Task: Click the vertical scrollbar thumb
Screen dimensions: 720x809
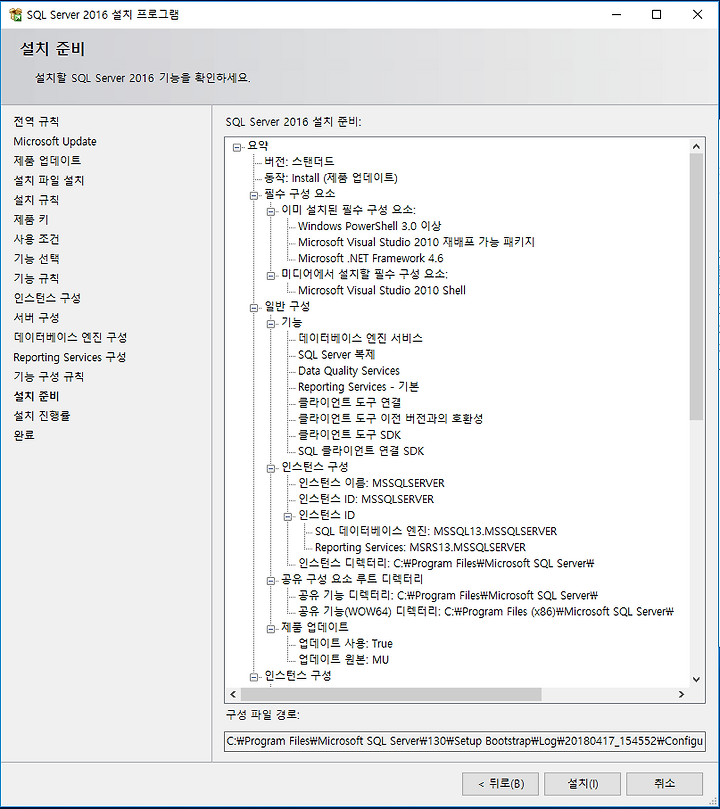Action: click(x=696, y=286)
